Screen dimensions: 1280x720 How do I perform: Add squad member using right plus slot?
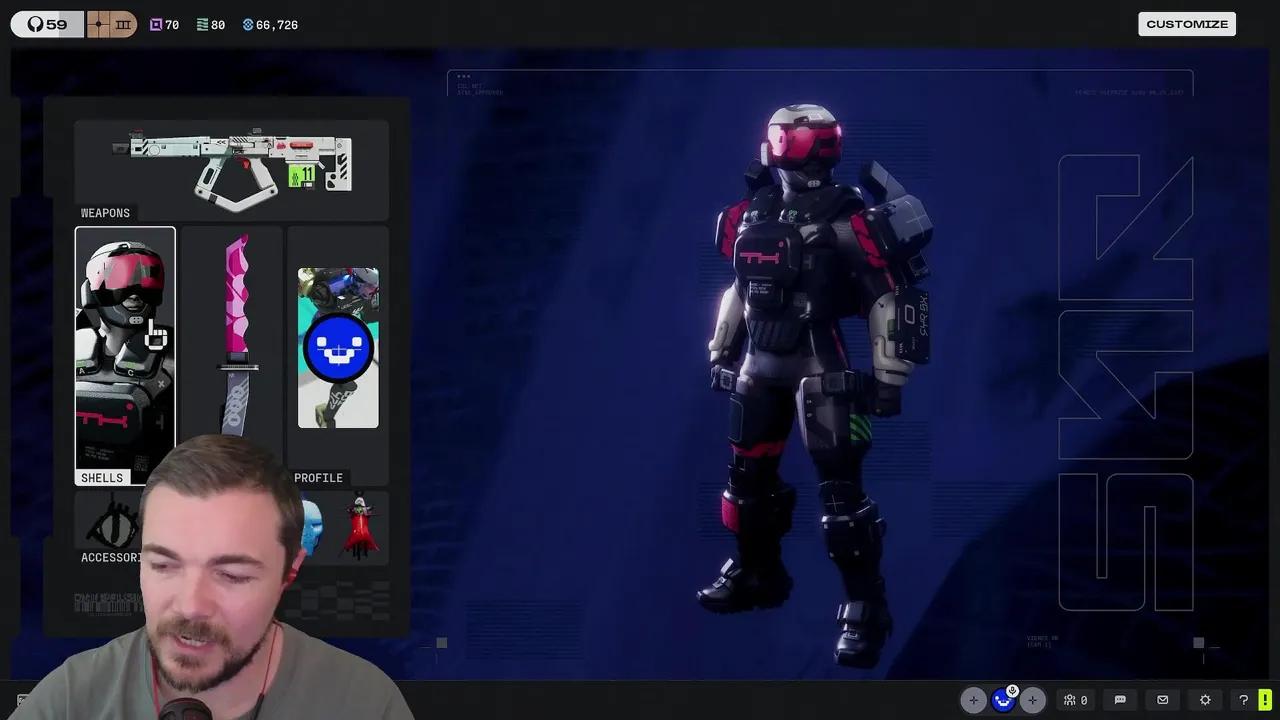tap(1032, 700)
